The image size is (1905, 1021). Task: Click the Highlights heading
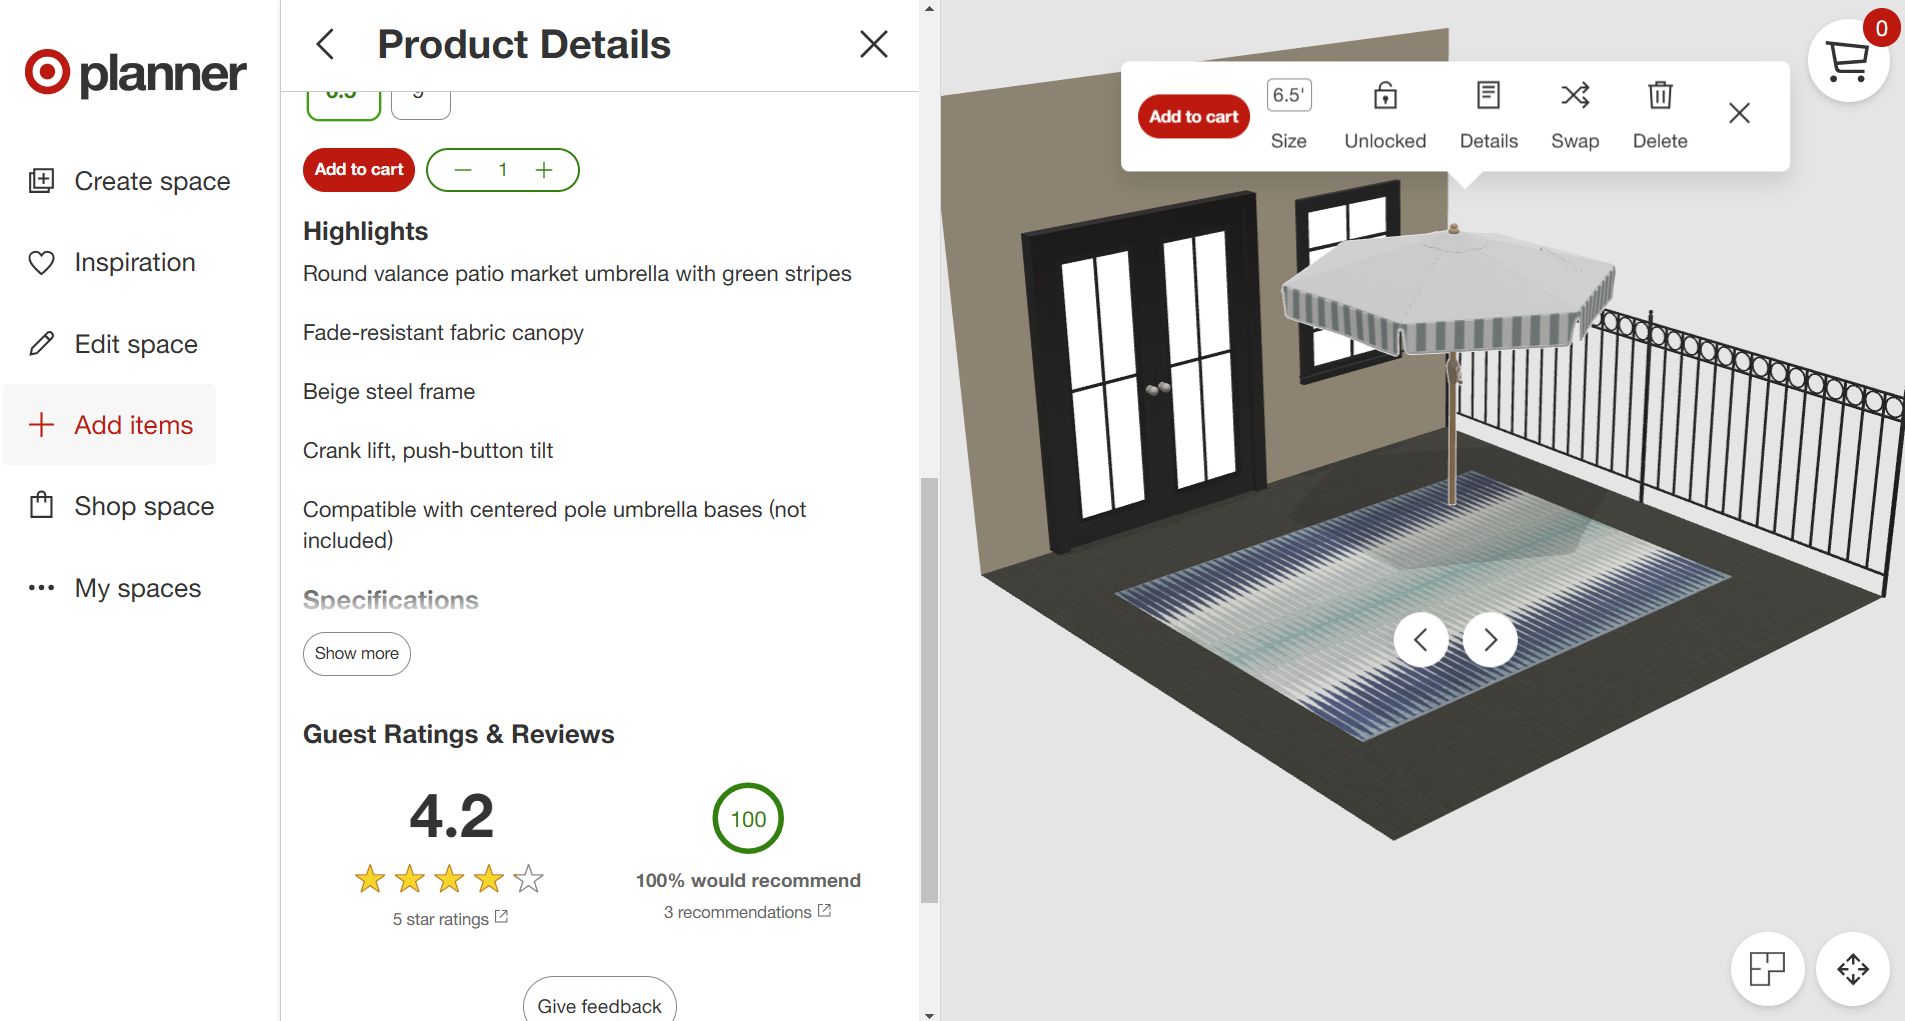coord(365,231)
